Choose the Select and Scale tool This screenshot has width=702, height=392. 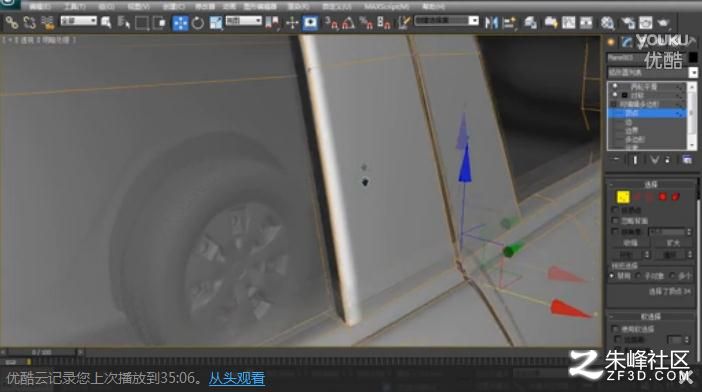(215, 23)
